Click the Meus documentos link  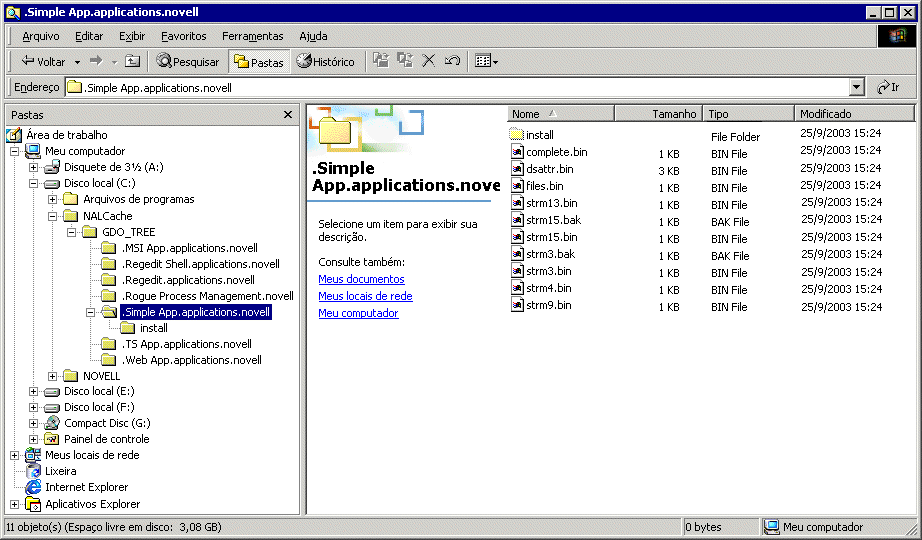coord(361,279)
